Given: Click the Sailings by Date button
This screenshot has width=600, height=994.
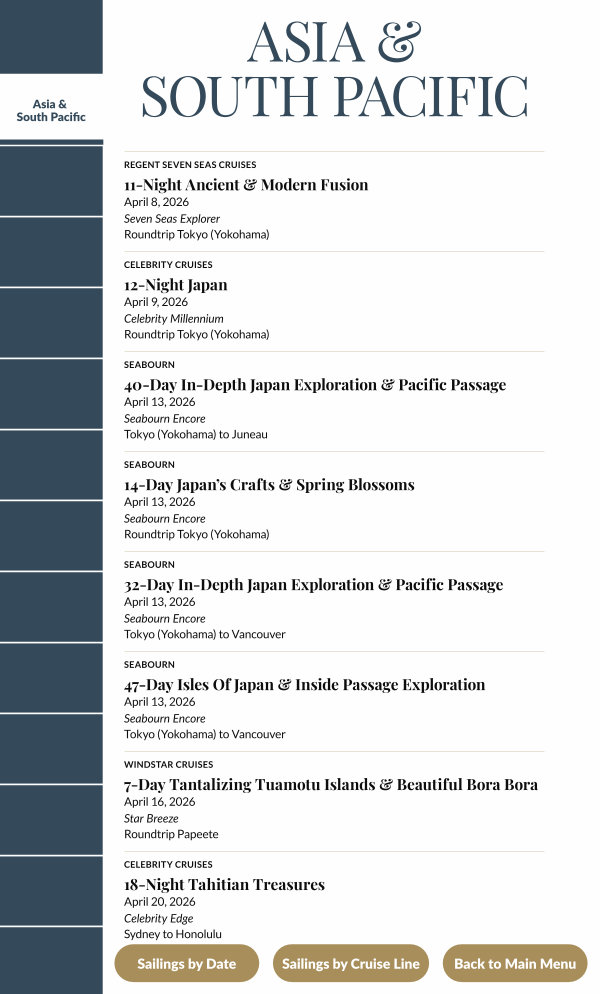Looking at the screenshot, I should 187,964.
